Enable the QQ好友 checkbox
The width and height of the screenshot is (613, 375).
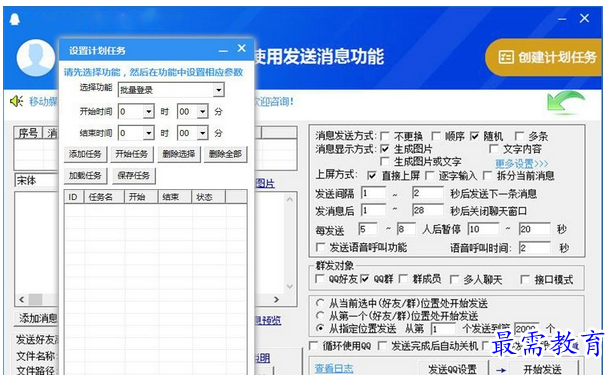click(x=319, y=279)
